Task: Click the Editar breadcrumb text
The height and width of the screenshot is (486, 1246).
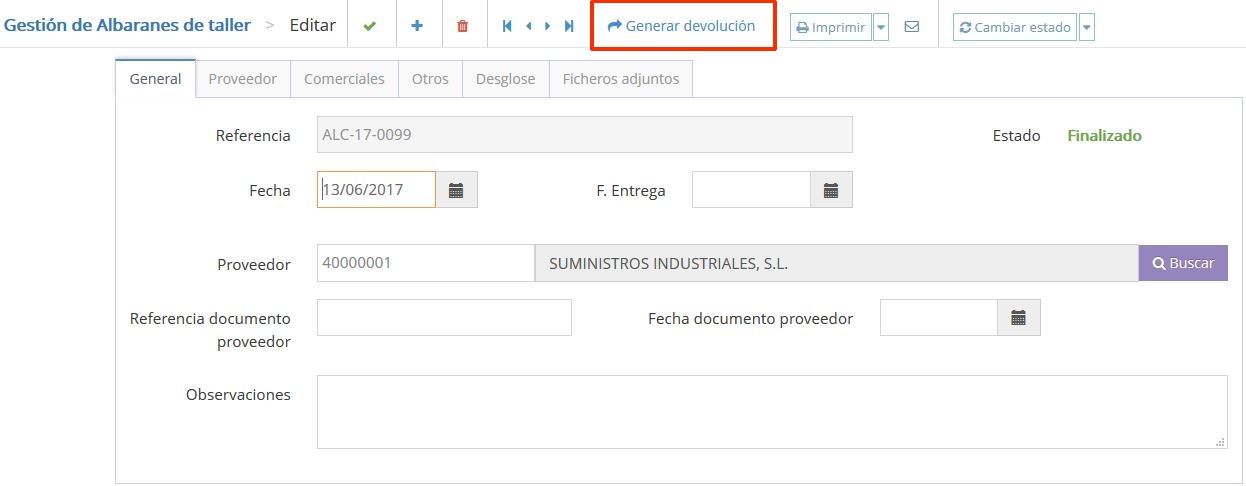Action: [x=313, y=25]
